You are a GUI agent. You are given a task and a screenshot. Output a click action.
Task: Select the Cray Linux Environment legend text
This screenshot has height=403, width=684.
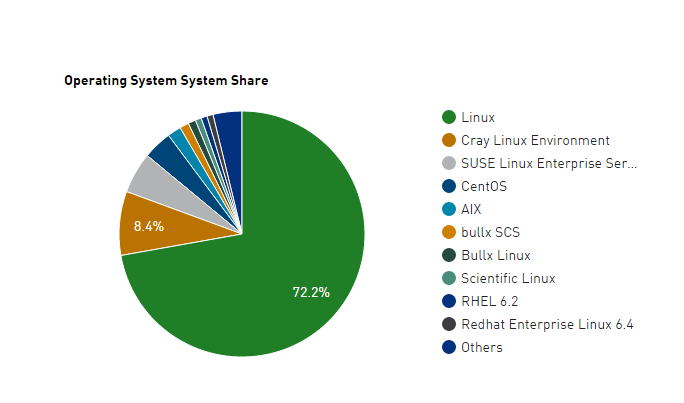pyautogui.click(x=535, y=141)
